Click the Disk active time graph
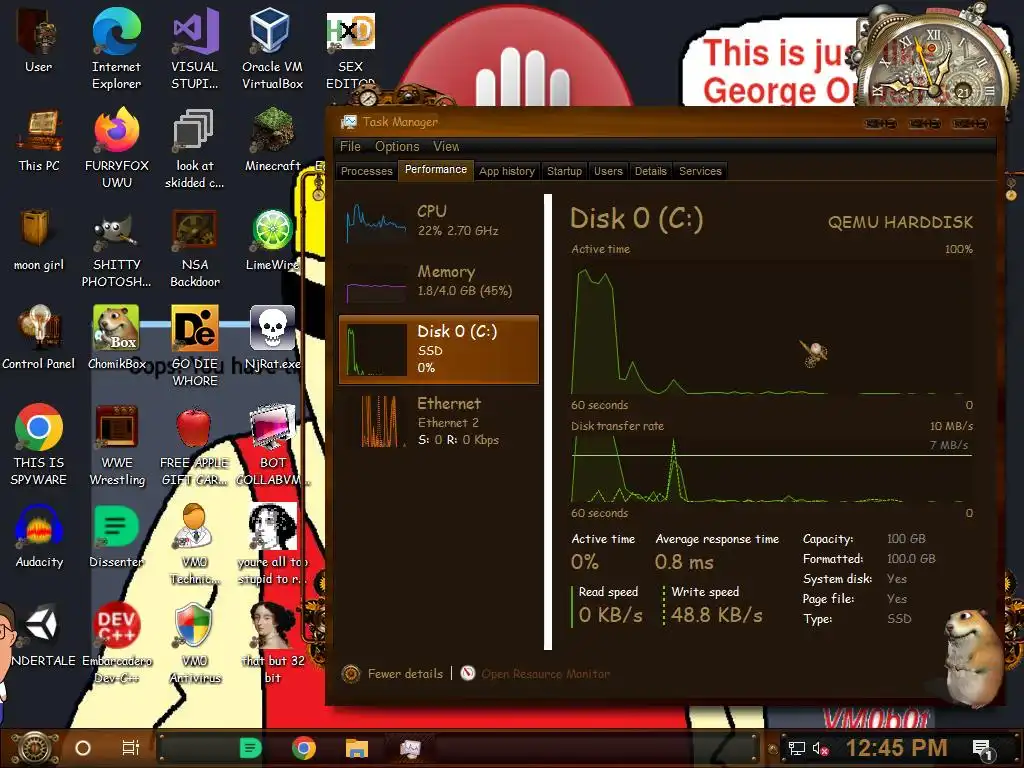This screenshot has width=1024, height=768. [x=771, y=327]
